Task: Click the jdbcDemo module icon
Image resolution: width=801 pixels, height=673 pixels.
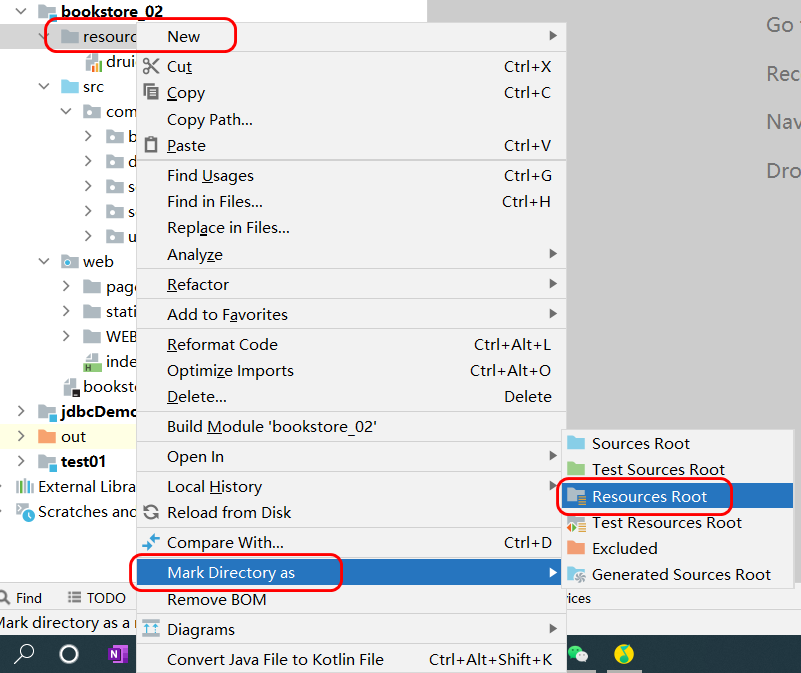Action: [x=48, y=412]
